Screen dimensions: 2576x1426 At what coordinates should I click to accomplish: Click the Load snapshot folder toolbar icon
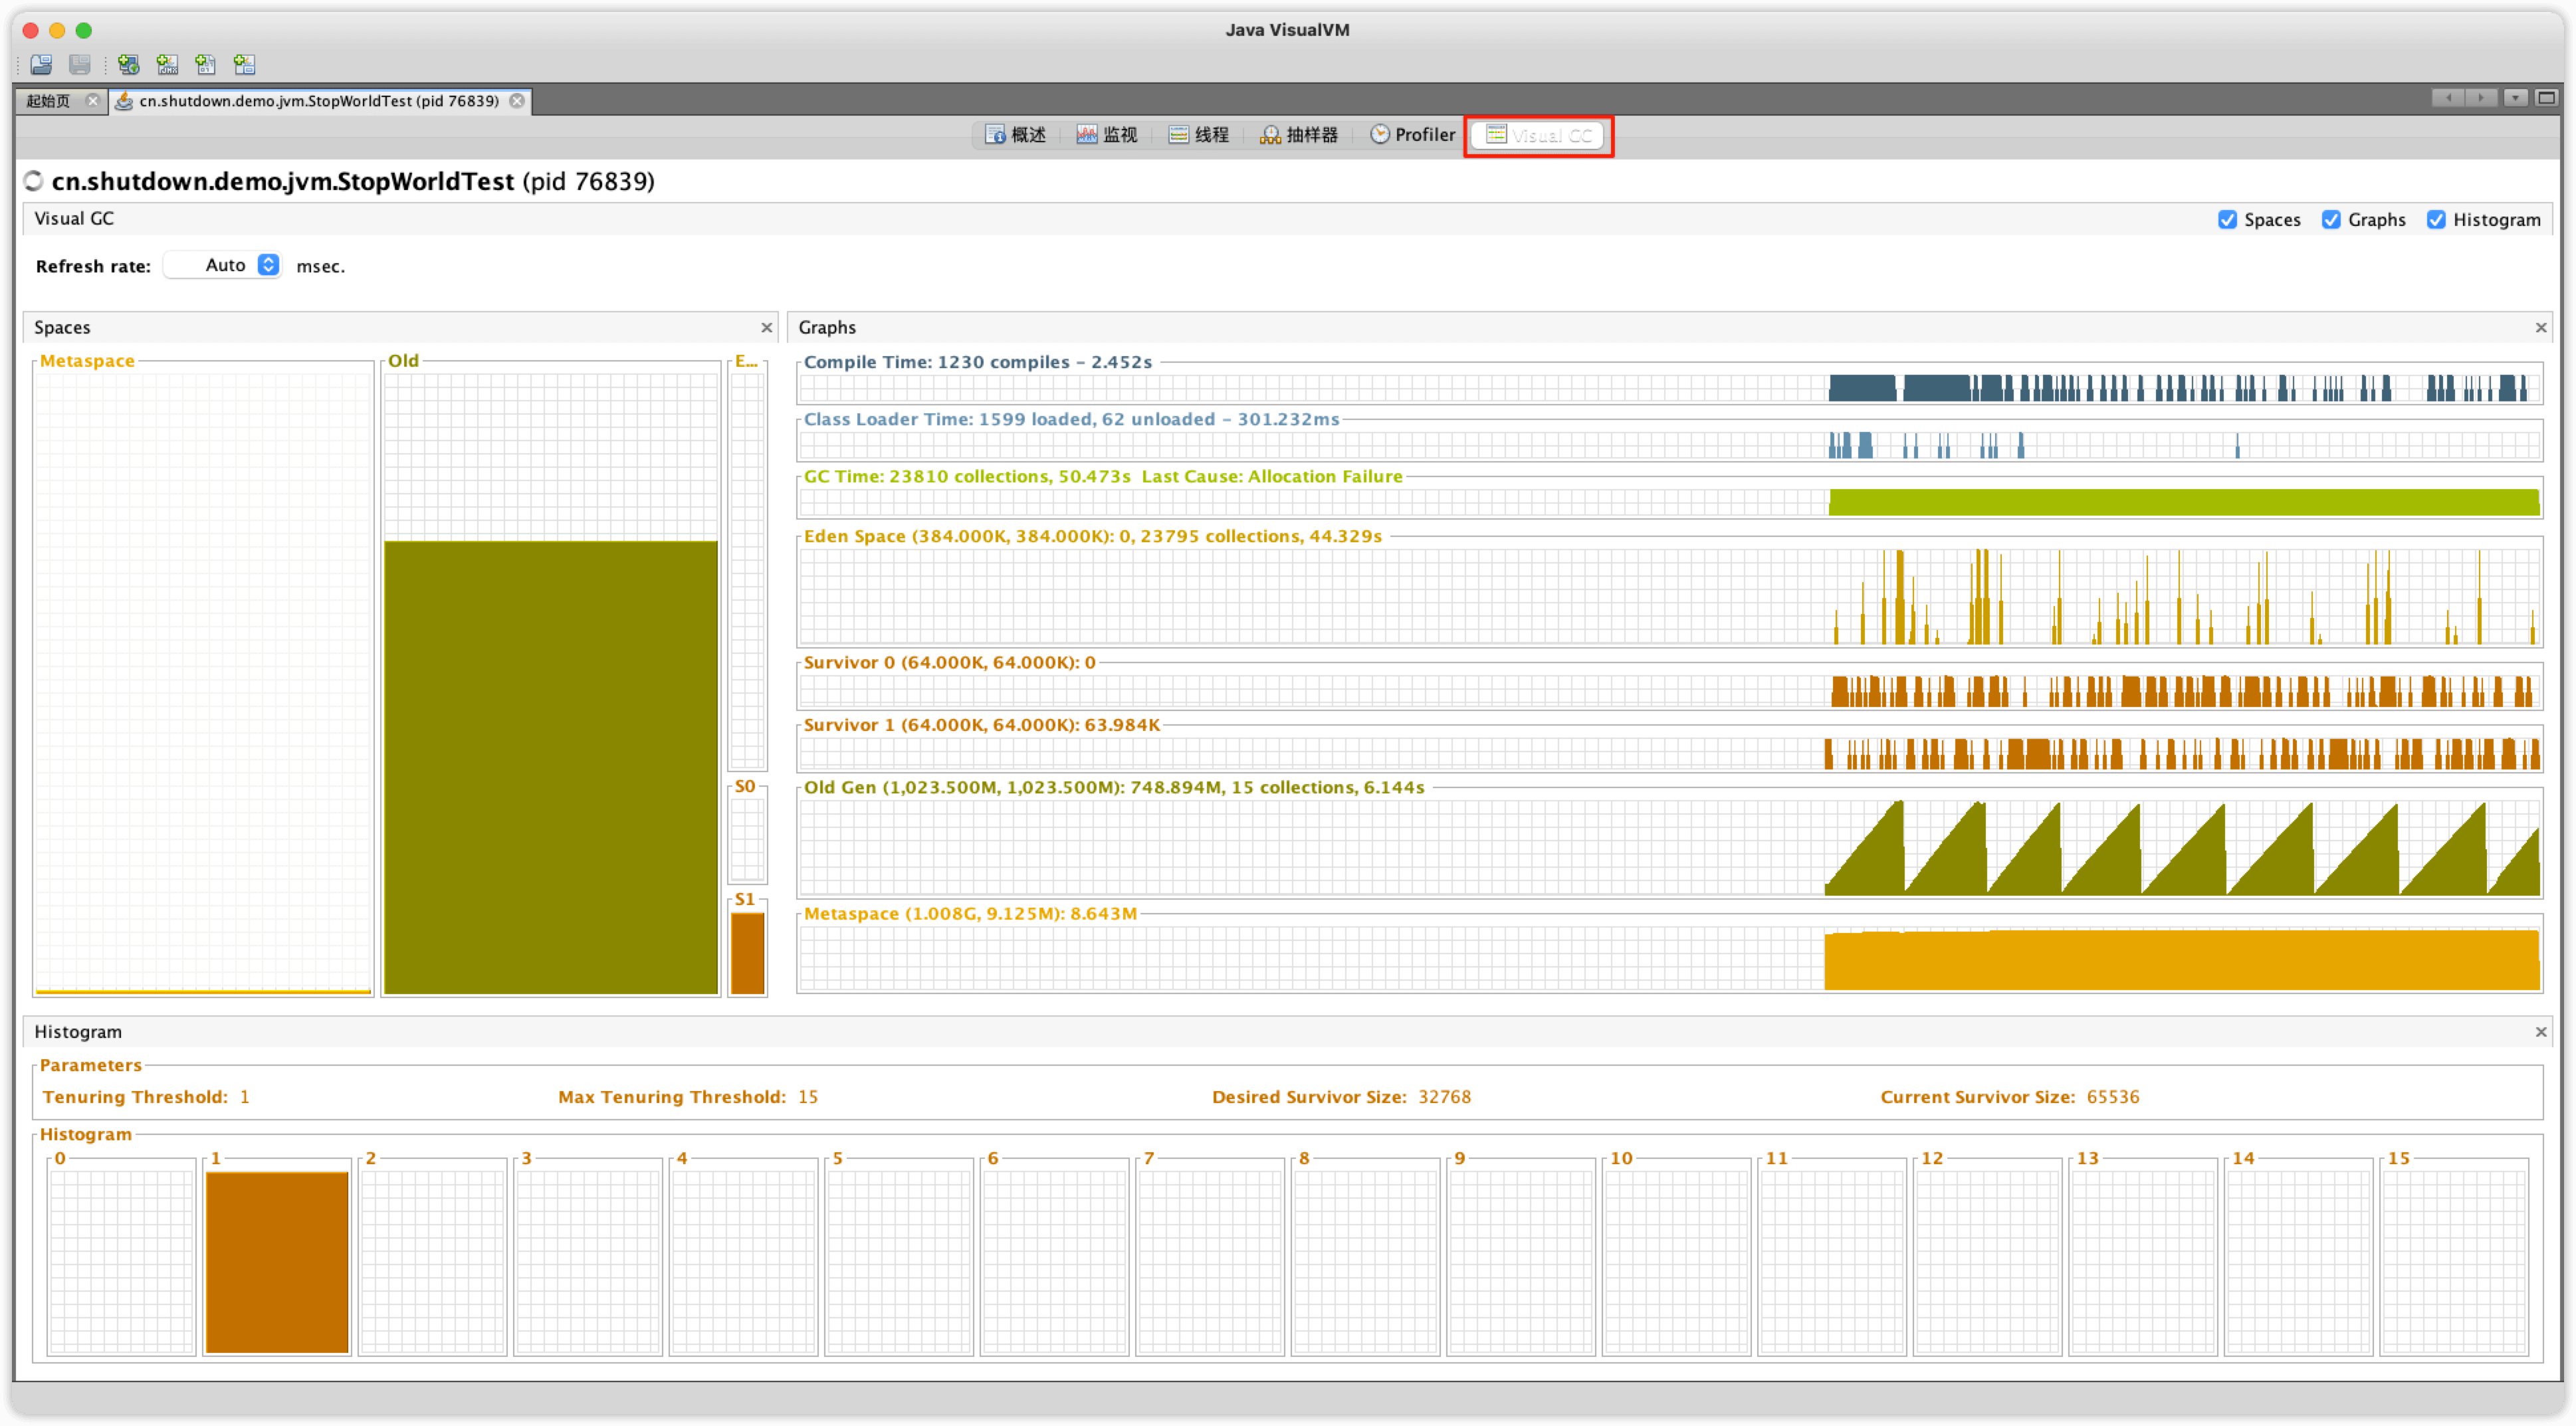click(x=41, y=65)
